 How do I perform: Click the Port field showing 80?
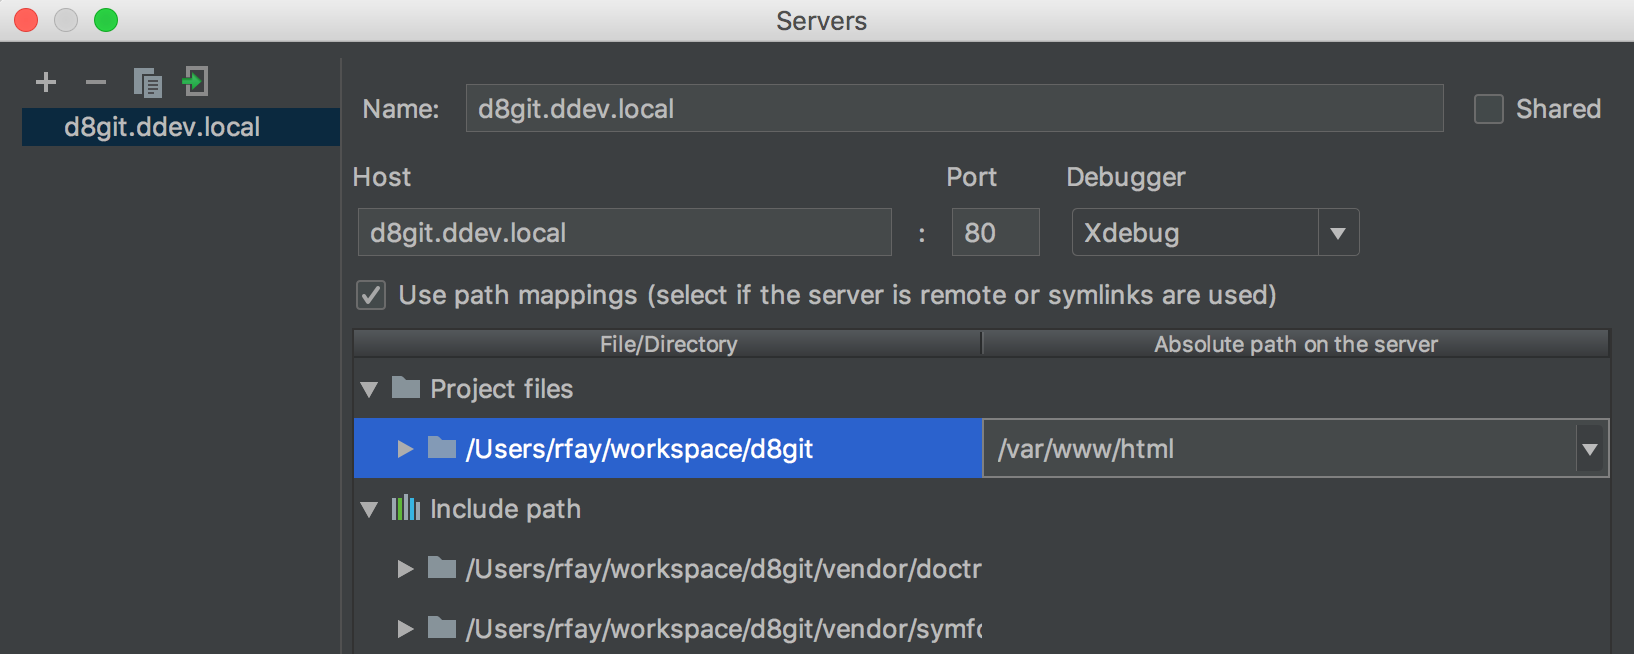(x=994, y=233)
